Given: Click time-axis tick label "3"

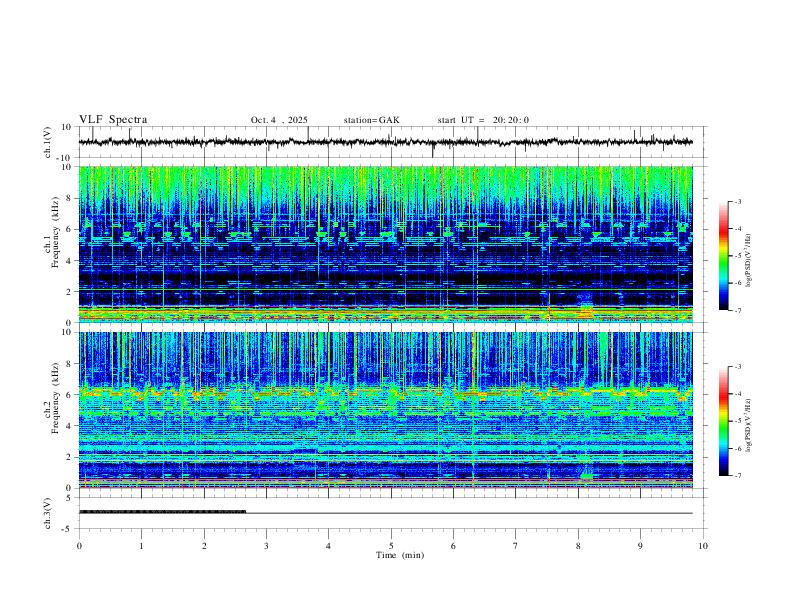Looking at the screenshot, I should [266, 546].
